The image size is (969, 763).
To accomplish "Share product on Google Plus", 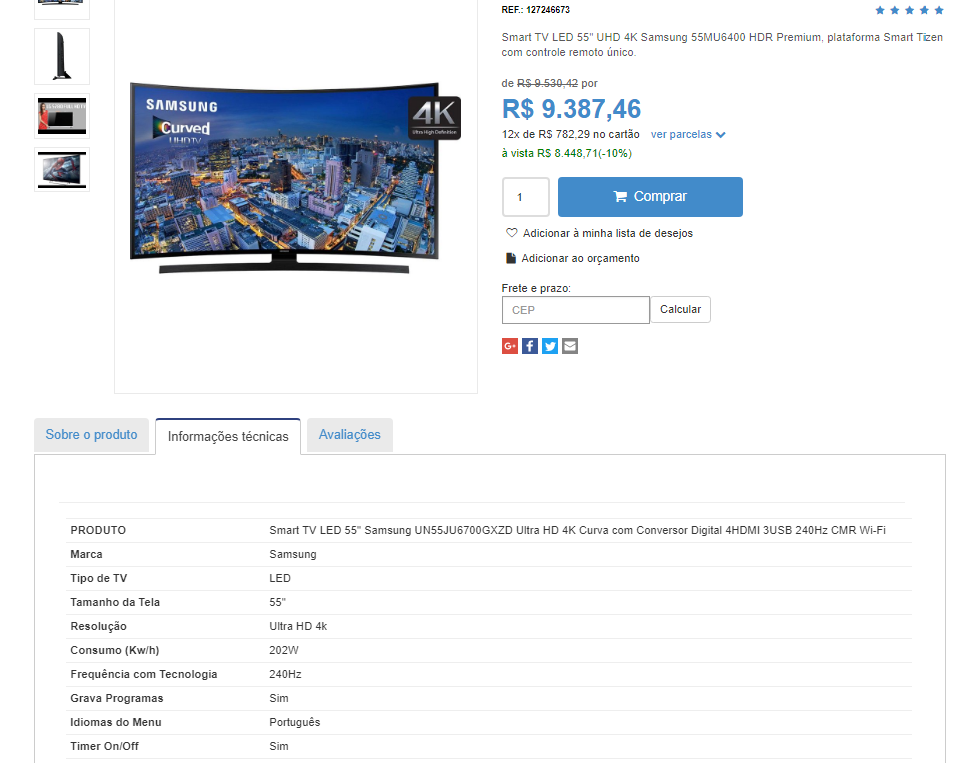I will [x=510, y=346].
